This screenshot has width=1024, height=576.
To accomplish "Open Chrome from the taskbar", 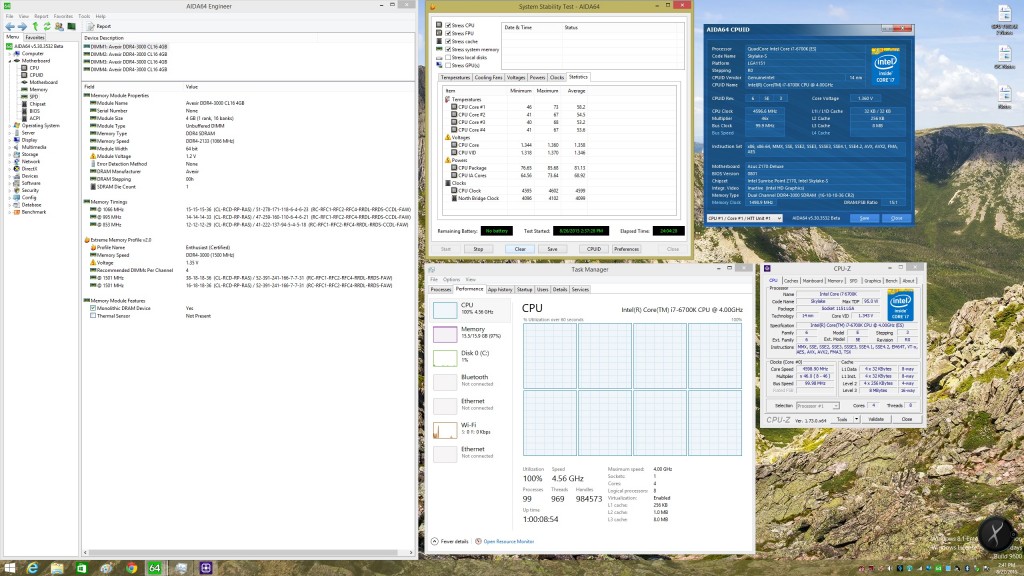I will click(x=131, y=568).
